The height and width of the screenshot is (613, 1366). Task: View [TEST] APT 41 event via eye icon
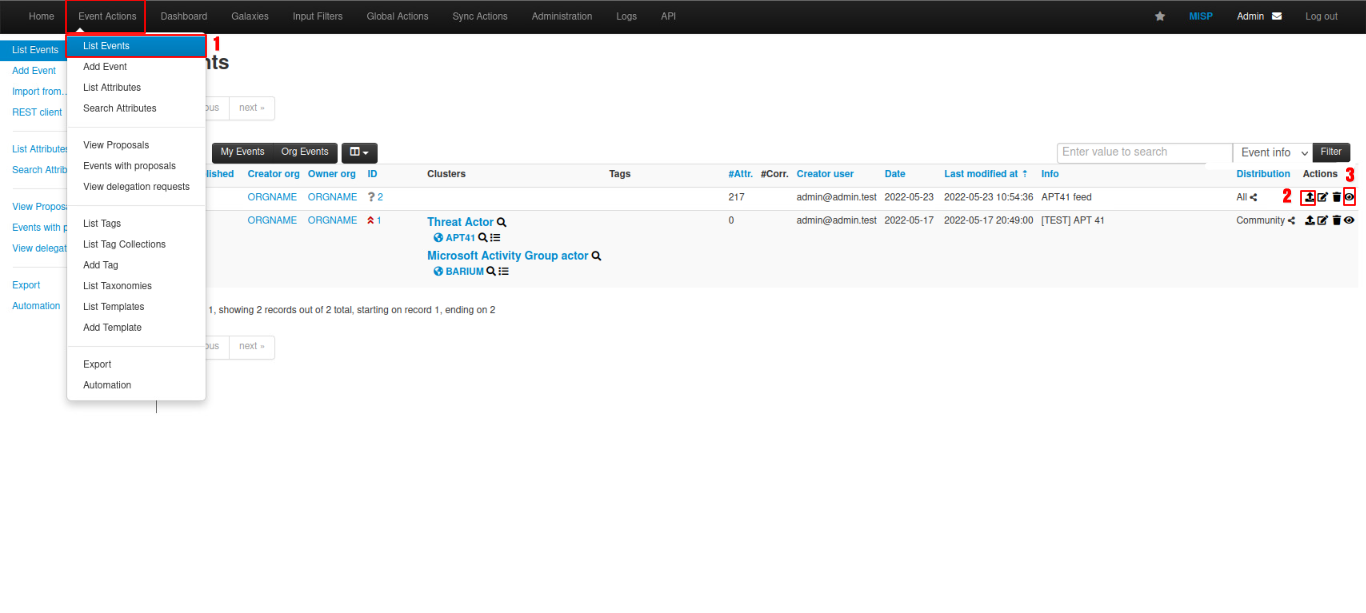[1349, 221]
